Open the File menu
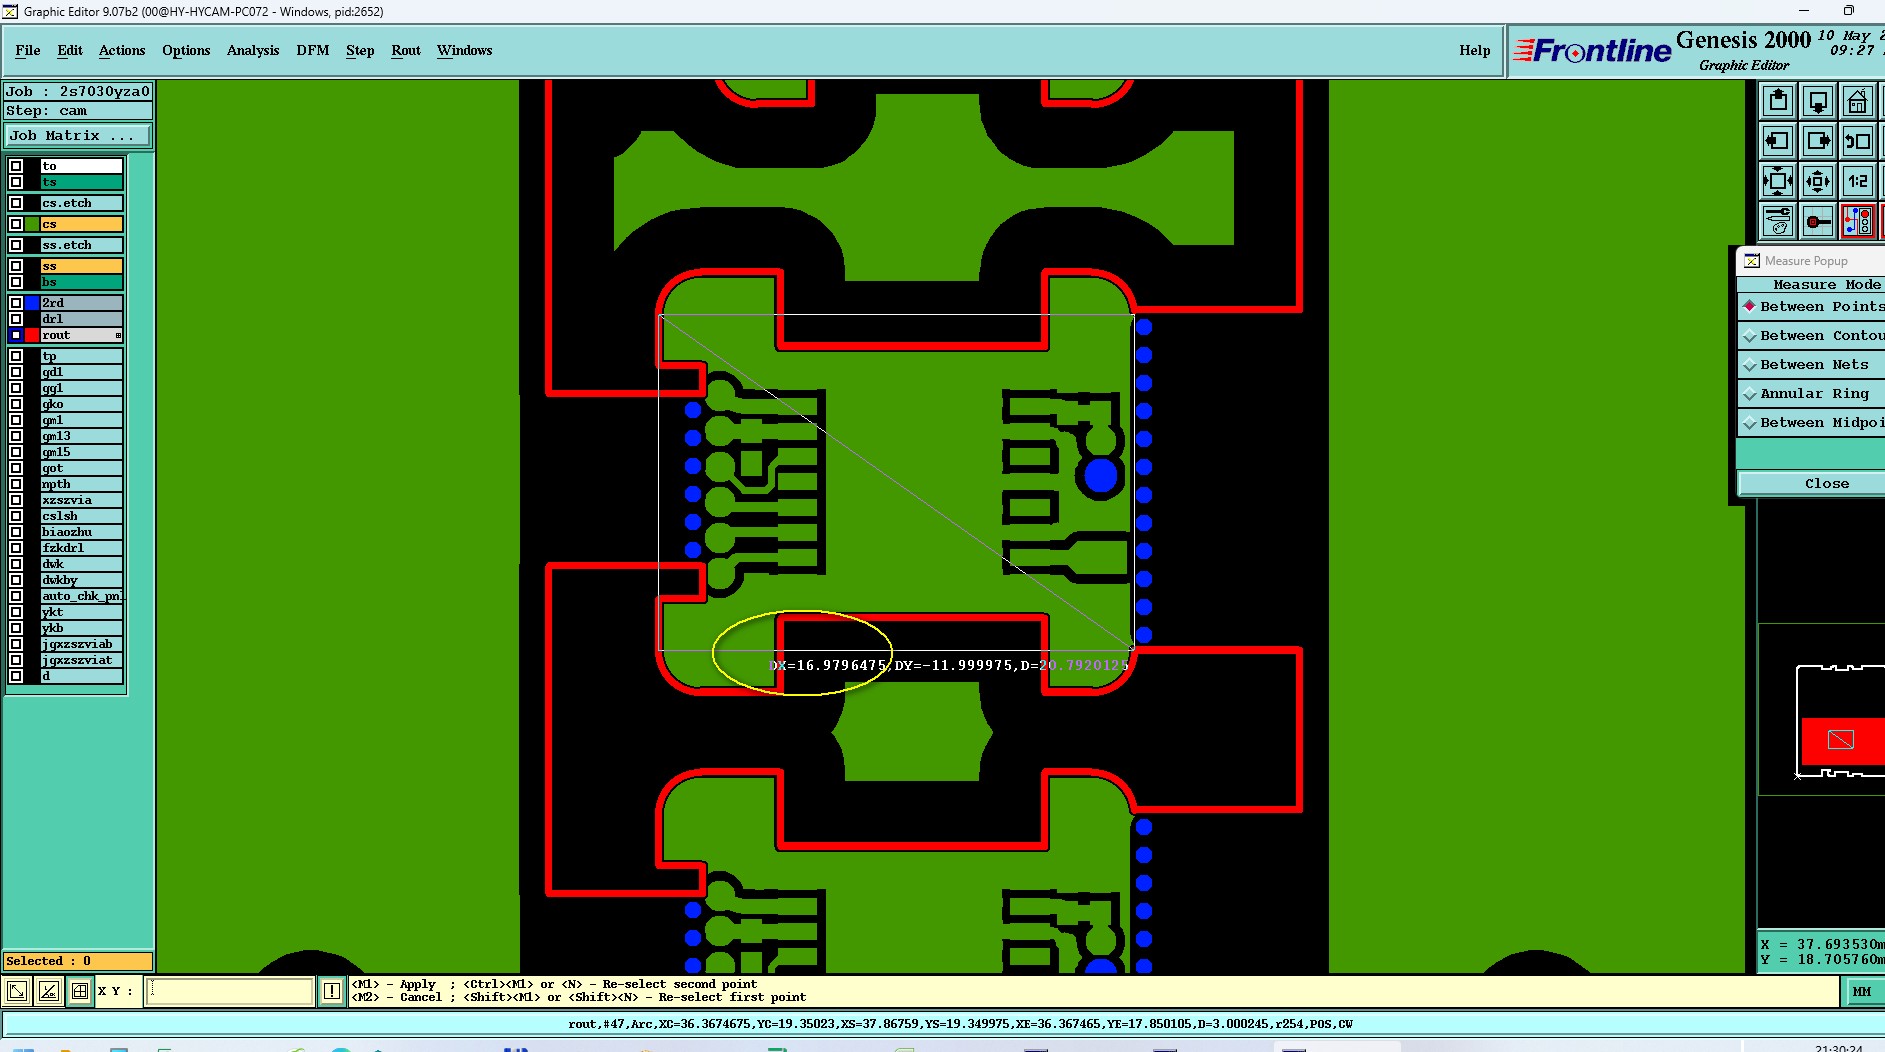 coord(28,50)
